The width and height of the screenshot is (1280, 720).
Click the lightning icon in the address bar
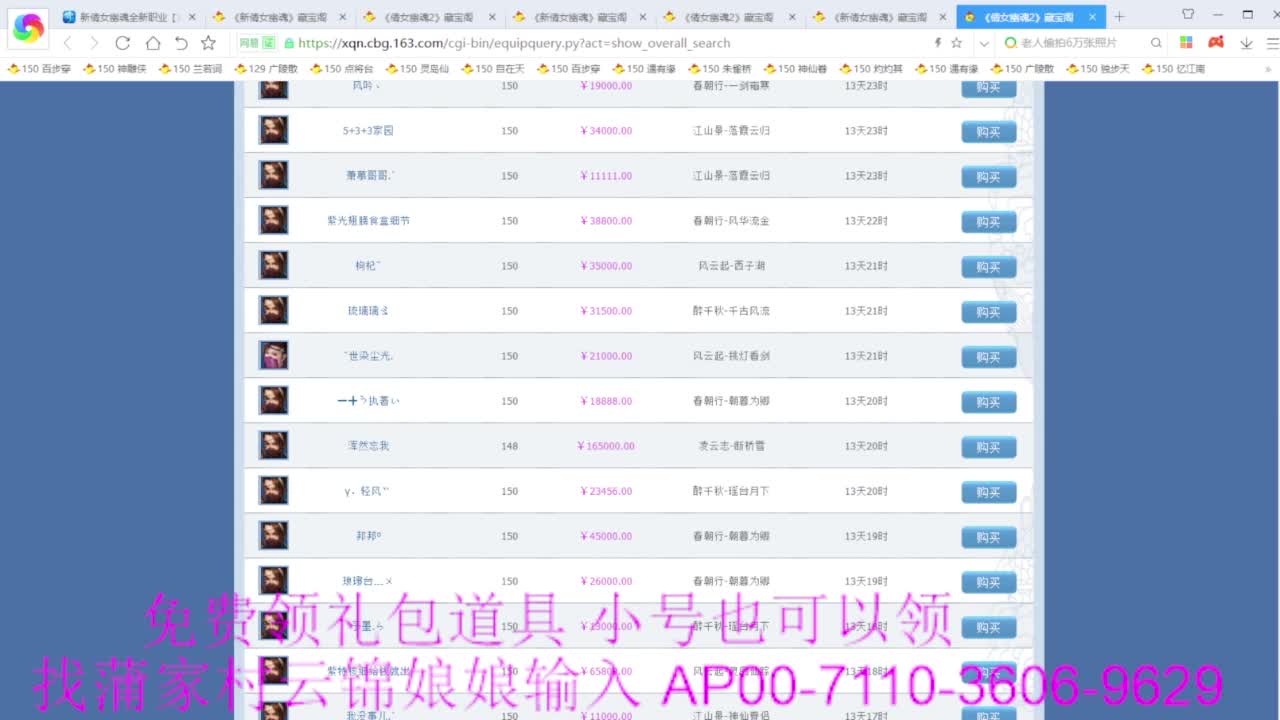pos(938,44)
